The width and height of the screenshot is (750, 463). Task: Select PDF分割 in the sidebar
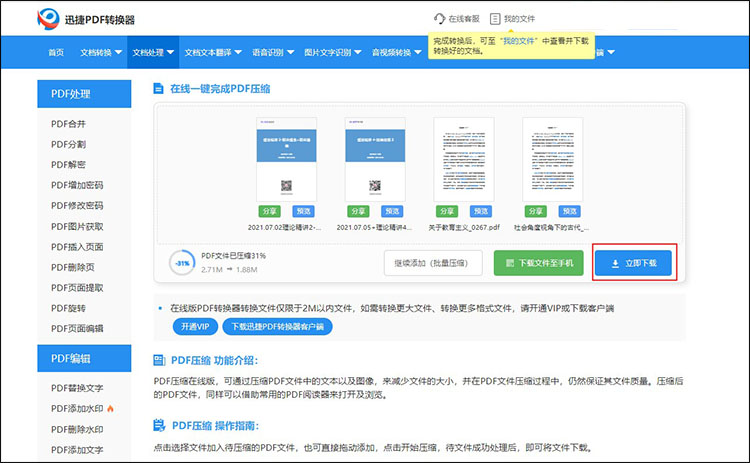[68, 144]
